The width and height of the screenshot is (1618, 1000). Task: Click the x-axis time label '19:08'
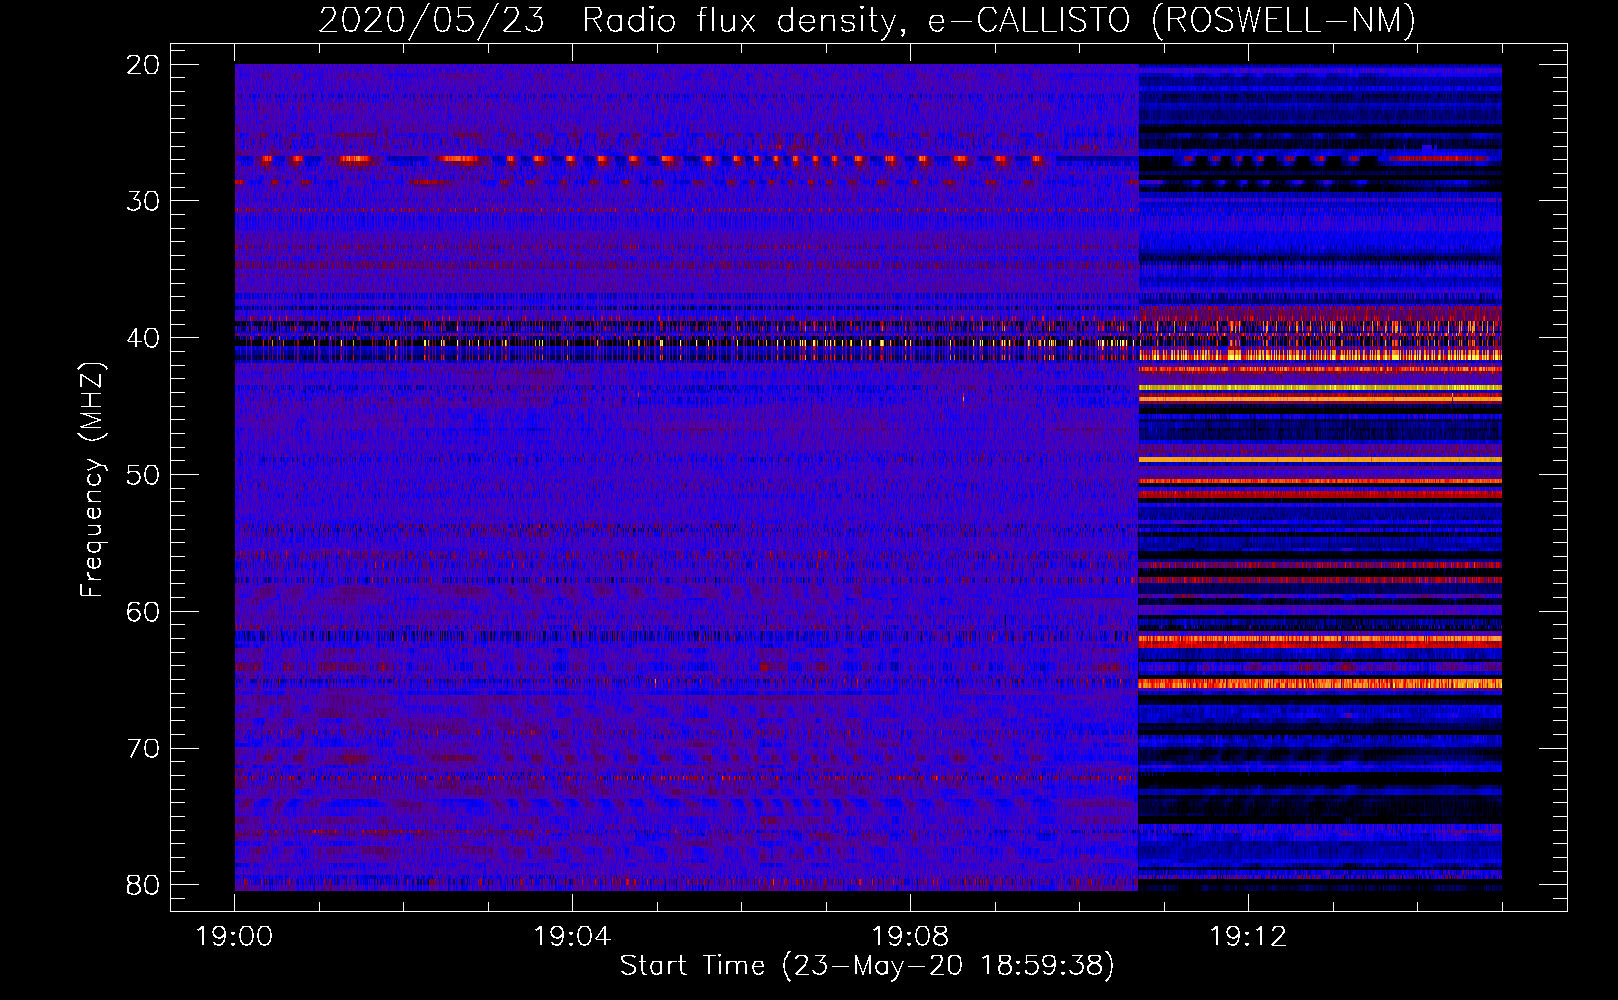pyautogui.click(x=910, y=937)
